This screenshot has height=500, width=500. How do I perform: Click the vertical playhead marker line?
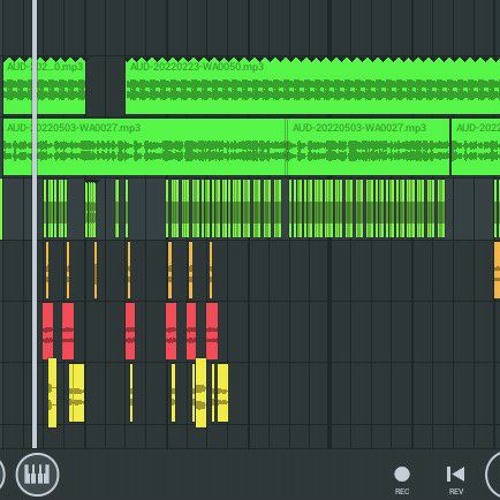tap(34, 223)
